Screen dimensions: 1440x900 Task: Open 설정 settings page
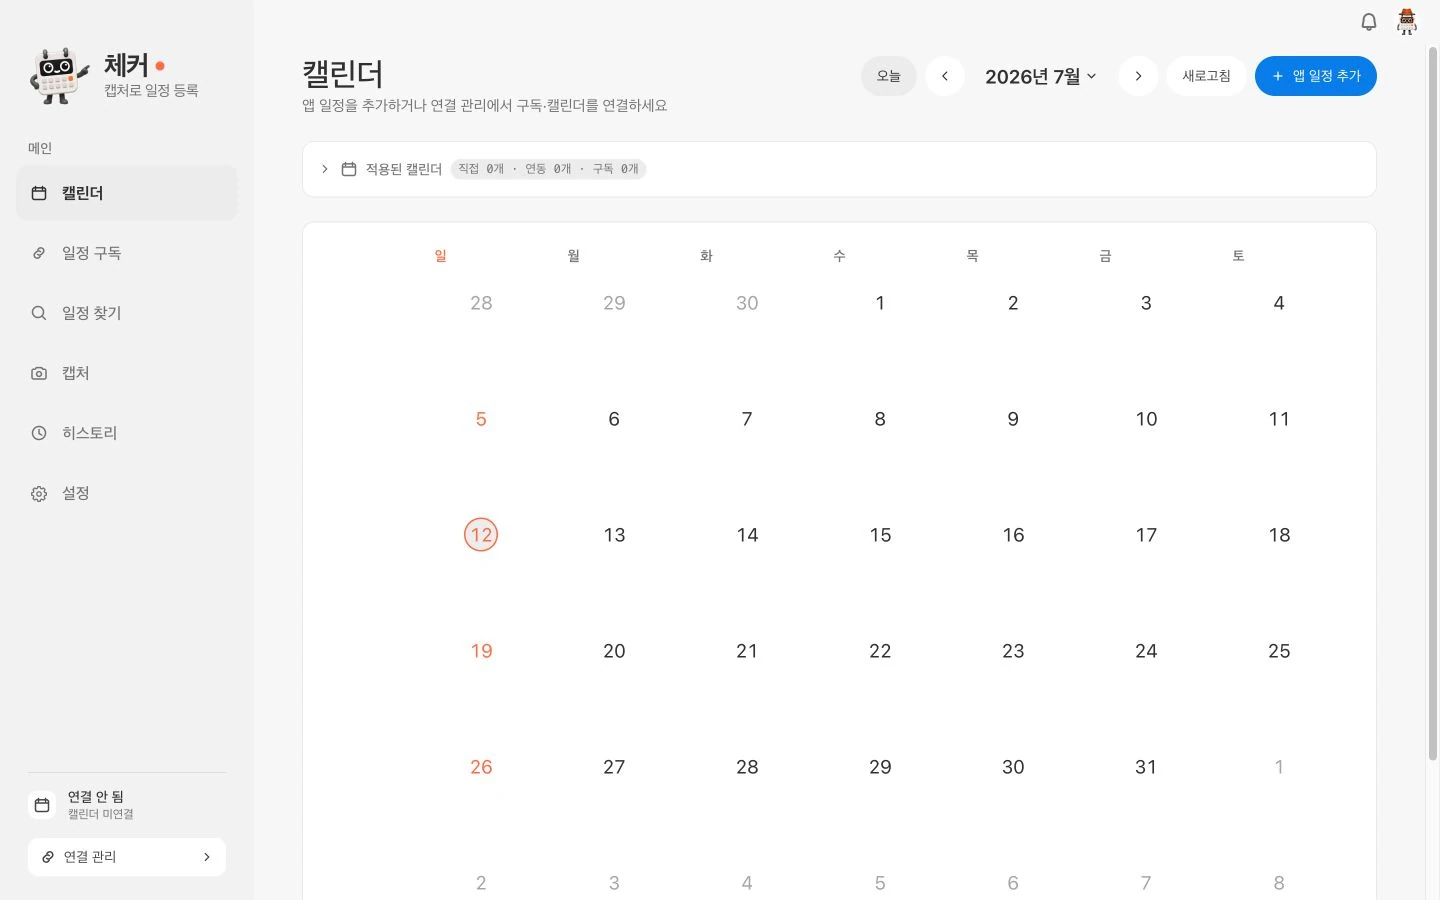127,493
